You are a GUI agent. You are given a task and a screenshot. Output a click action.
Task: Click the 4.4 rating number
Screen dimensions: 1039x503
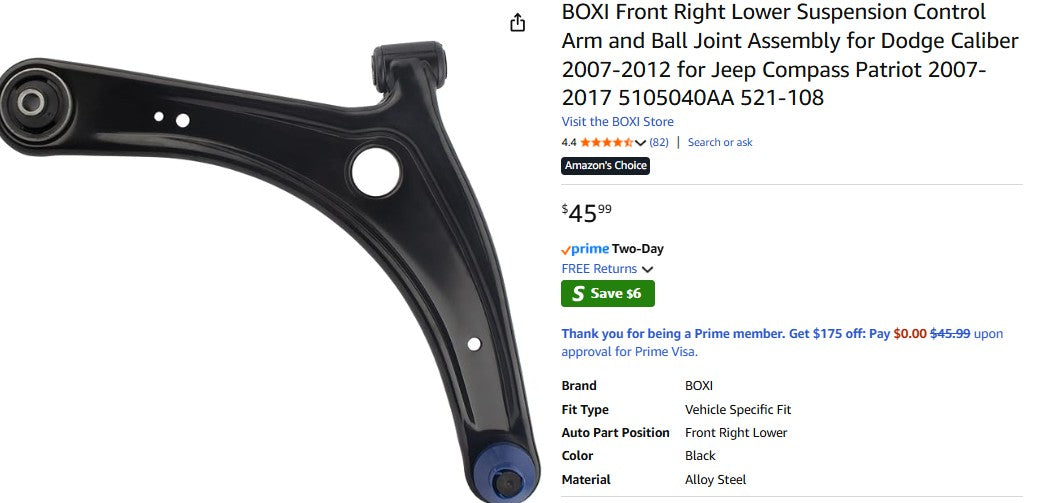tap(569, 142)
